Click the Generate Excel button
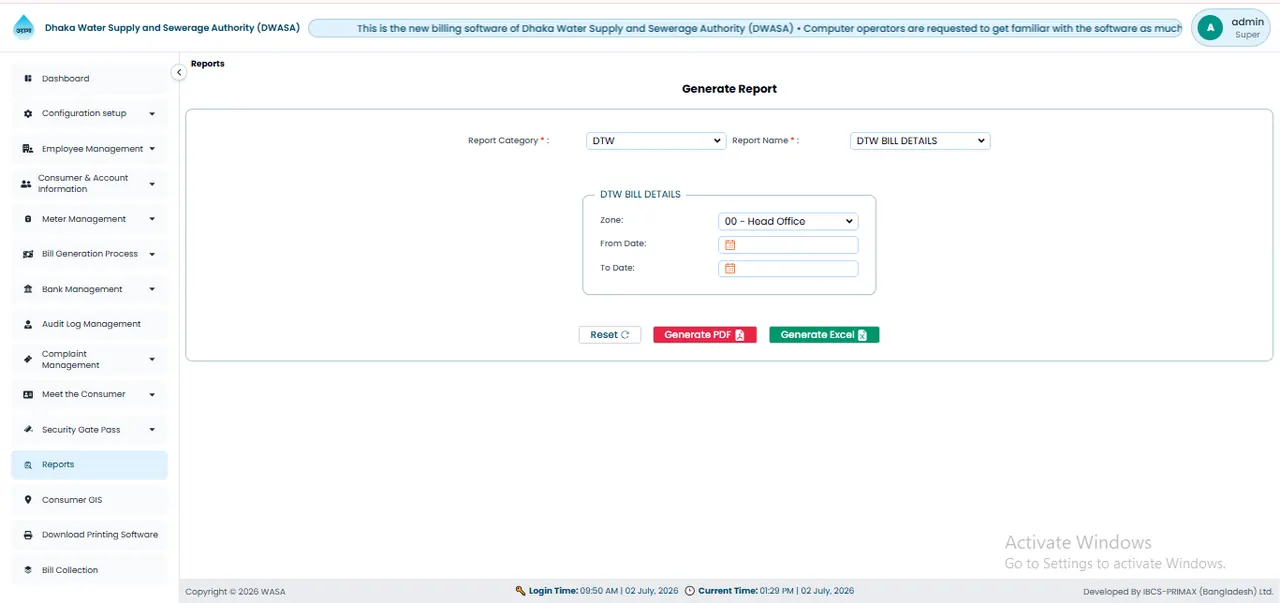 (x=824, y=335)
